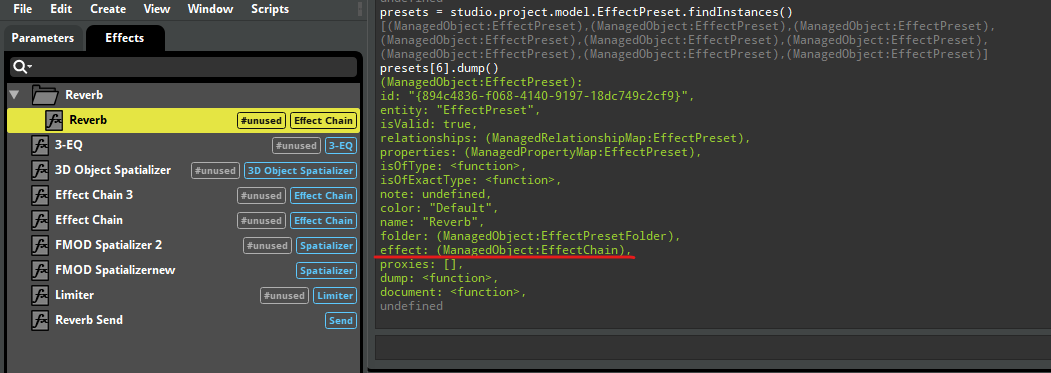This screenshot has height=373, width=1051.
Task: Click the isValid: true console line
Action: coord(429,124)
